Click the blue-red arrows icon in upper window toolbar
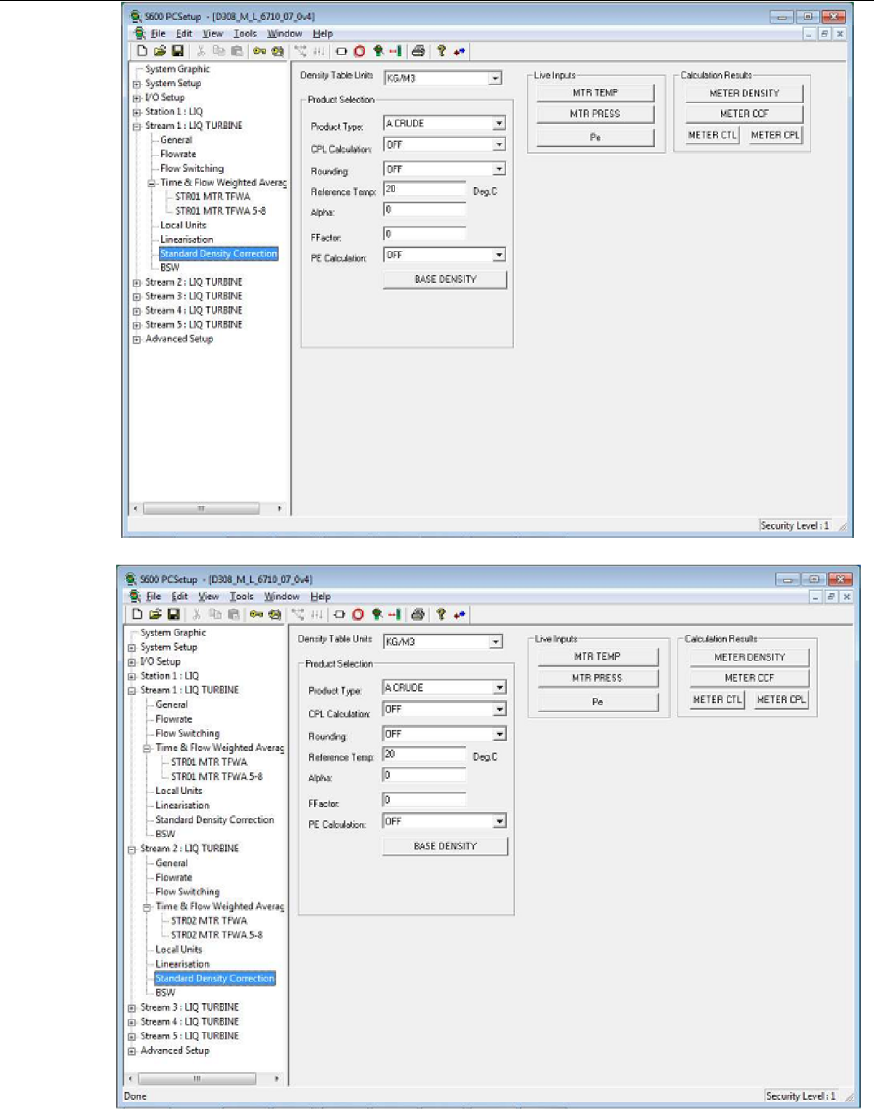874x1113 pixels. (x=459, y=51)
